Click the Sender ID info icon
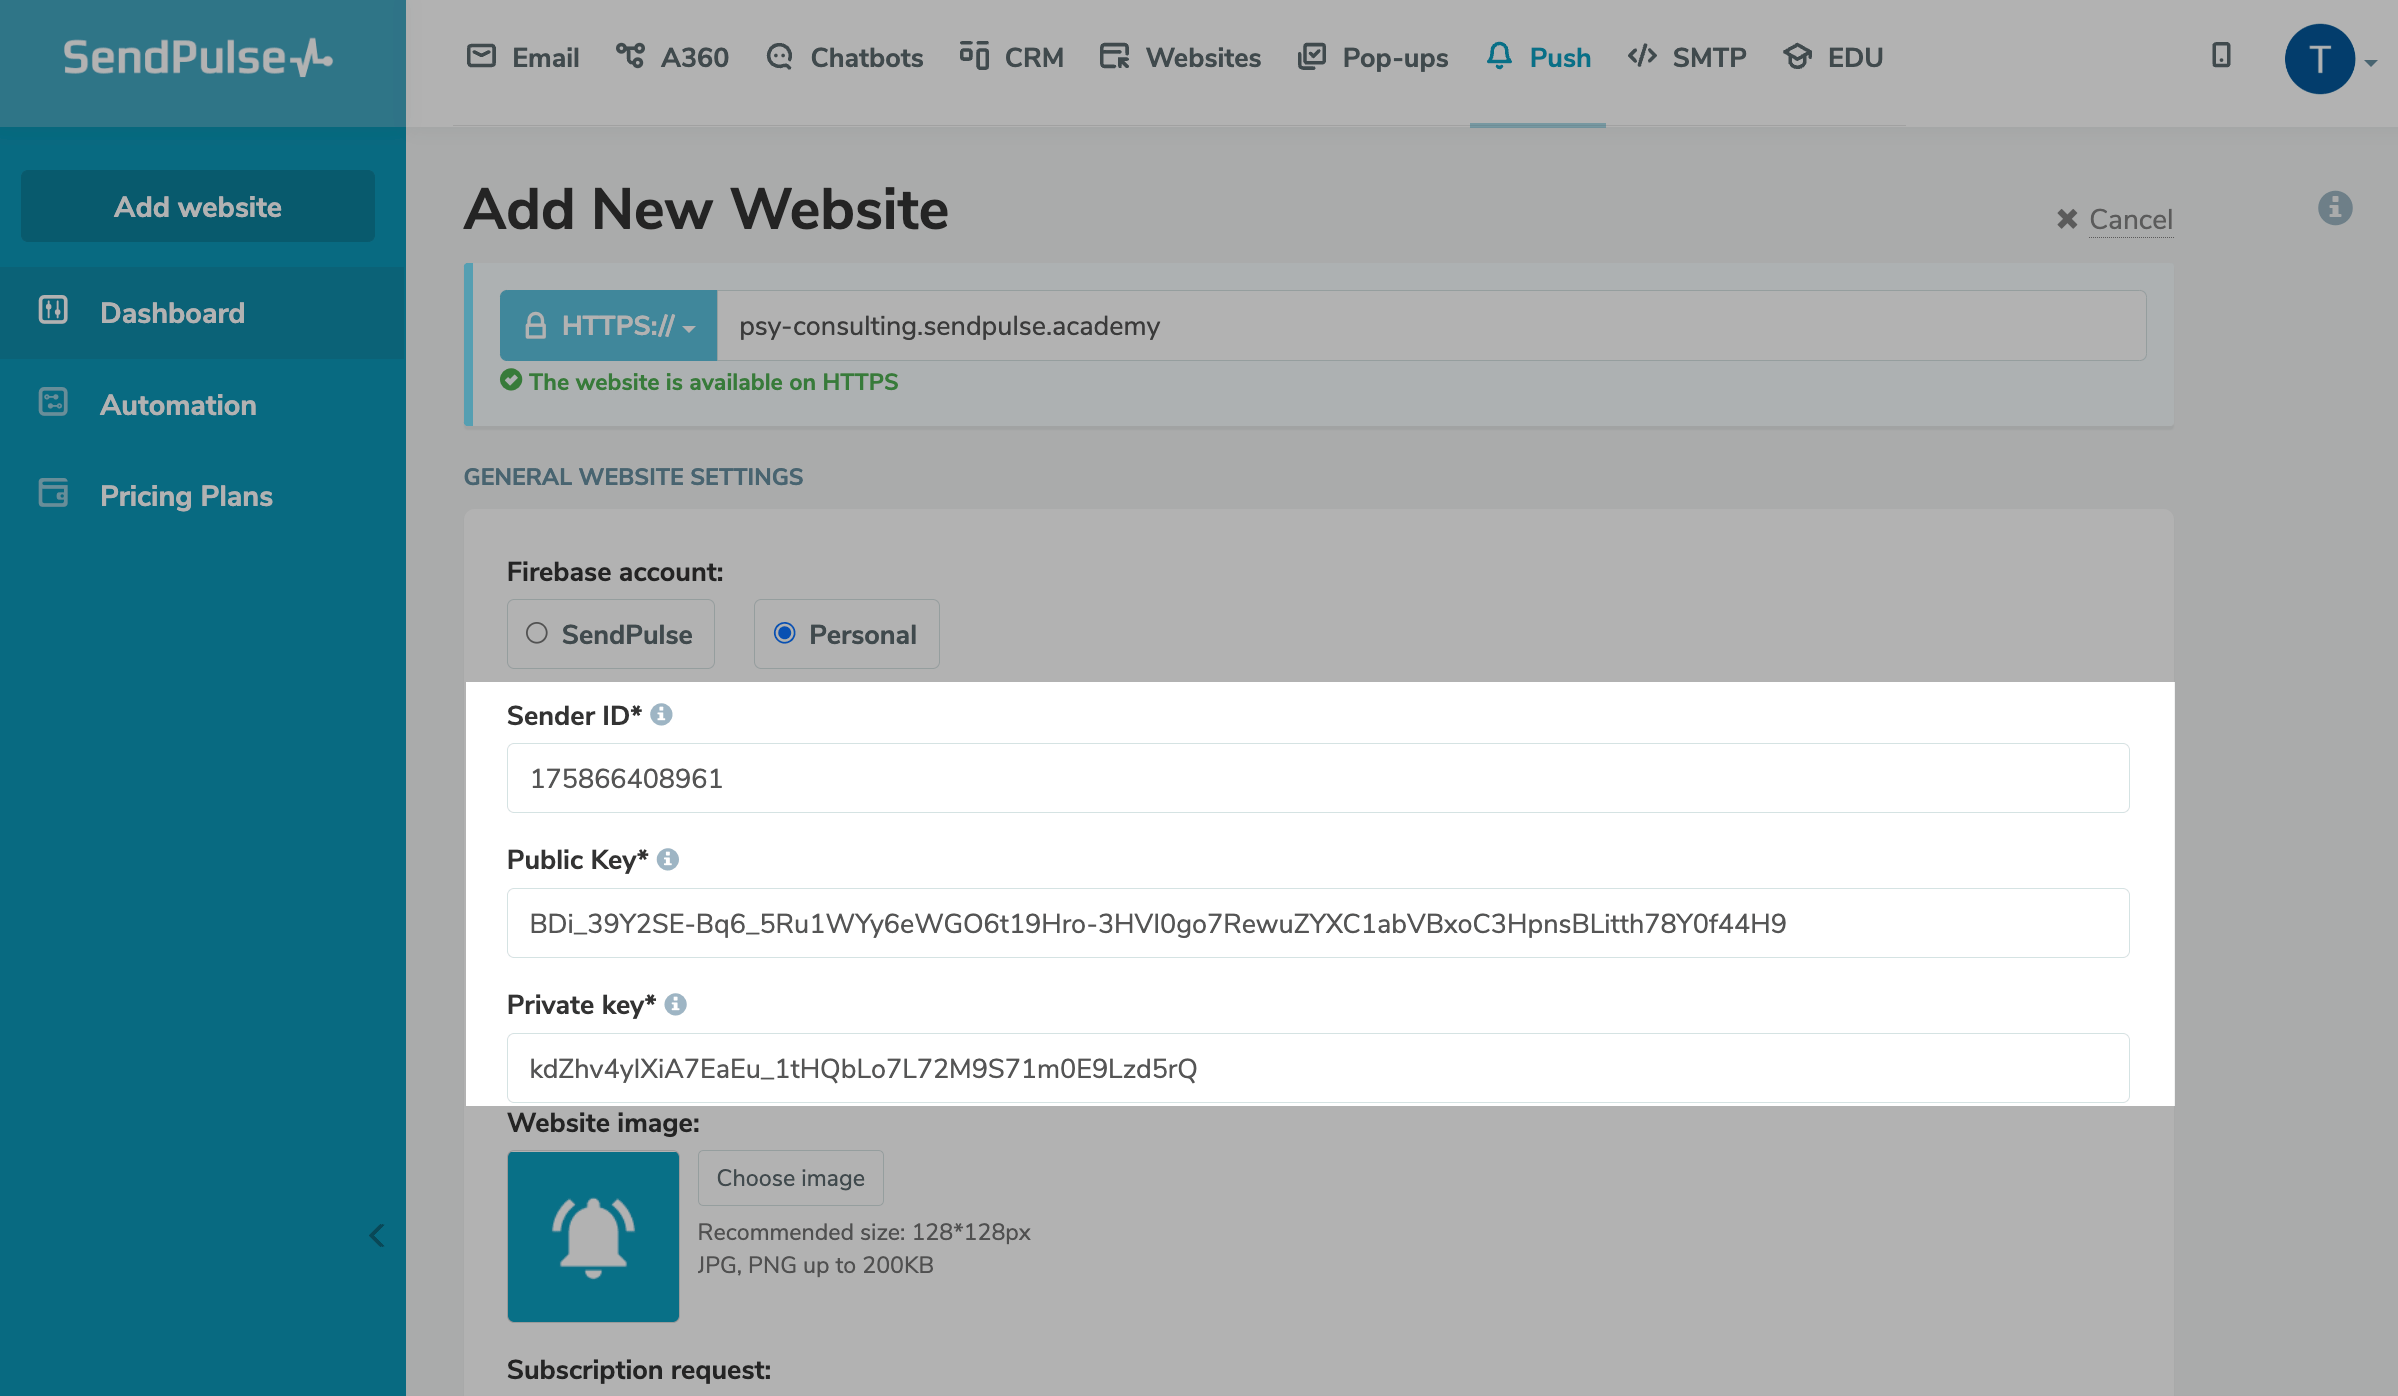 [661, 715]
